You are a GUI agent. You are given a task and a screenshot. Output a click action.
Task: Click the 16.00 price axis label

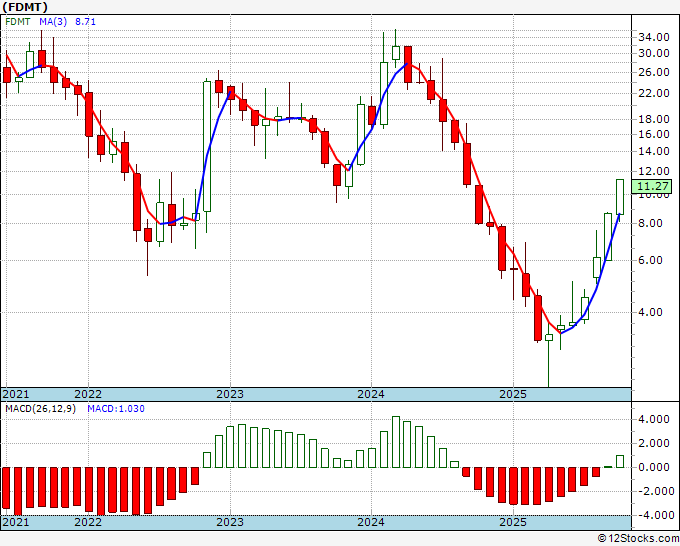(654, 134)
